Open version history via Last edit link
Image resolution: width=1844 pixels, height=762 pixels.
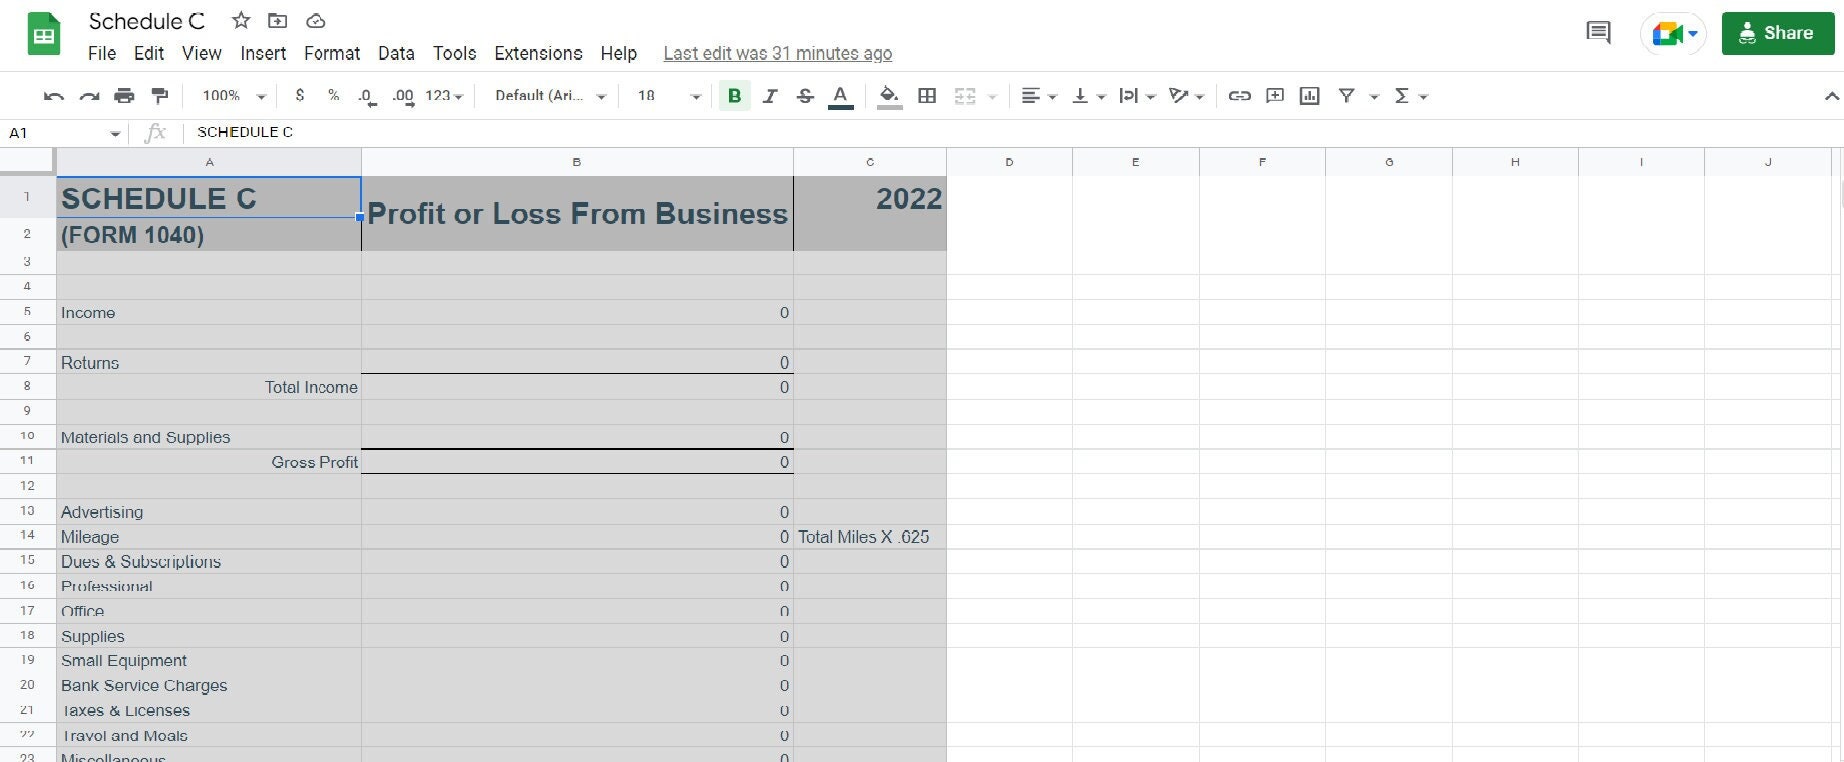click(x=778, y=54)
